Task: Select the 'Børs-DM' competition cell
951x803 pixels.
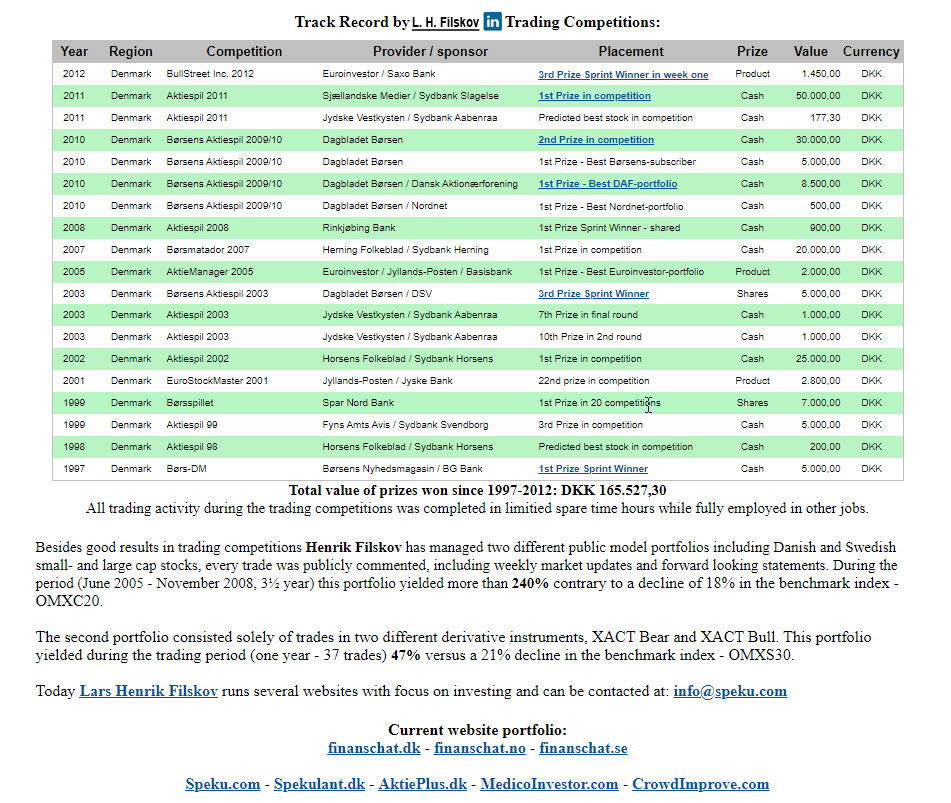Action: coord(186,468)
